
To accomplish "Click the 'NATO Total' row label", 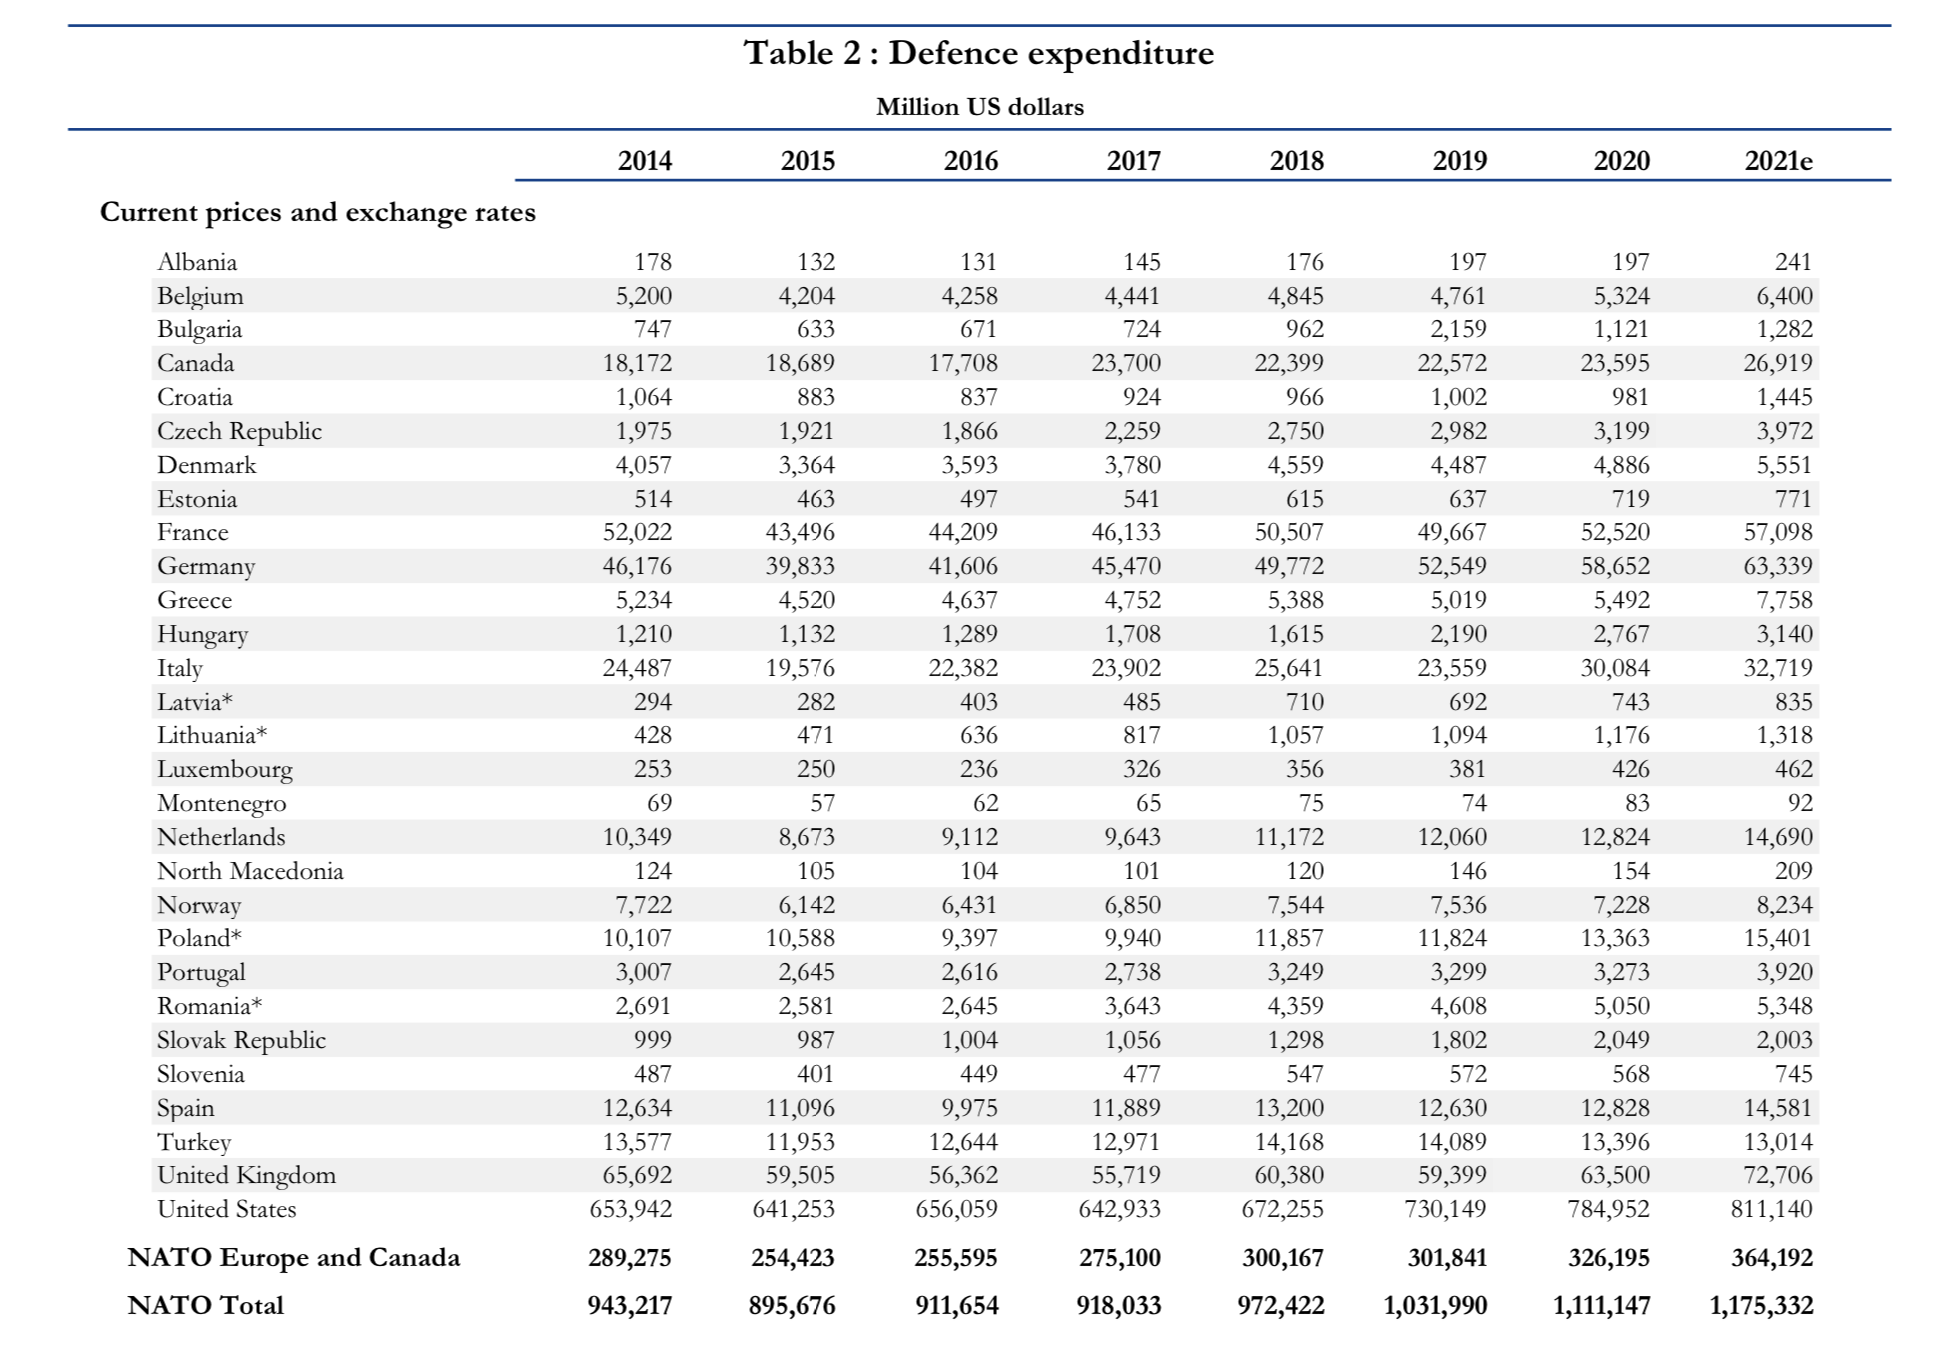I will pos(206,1306).
